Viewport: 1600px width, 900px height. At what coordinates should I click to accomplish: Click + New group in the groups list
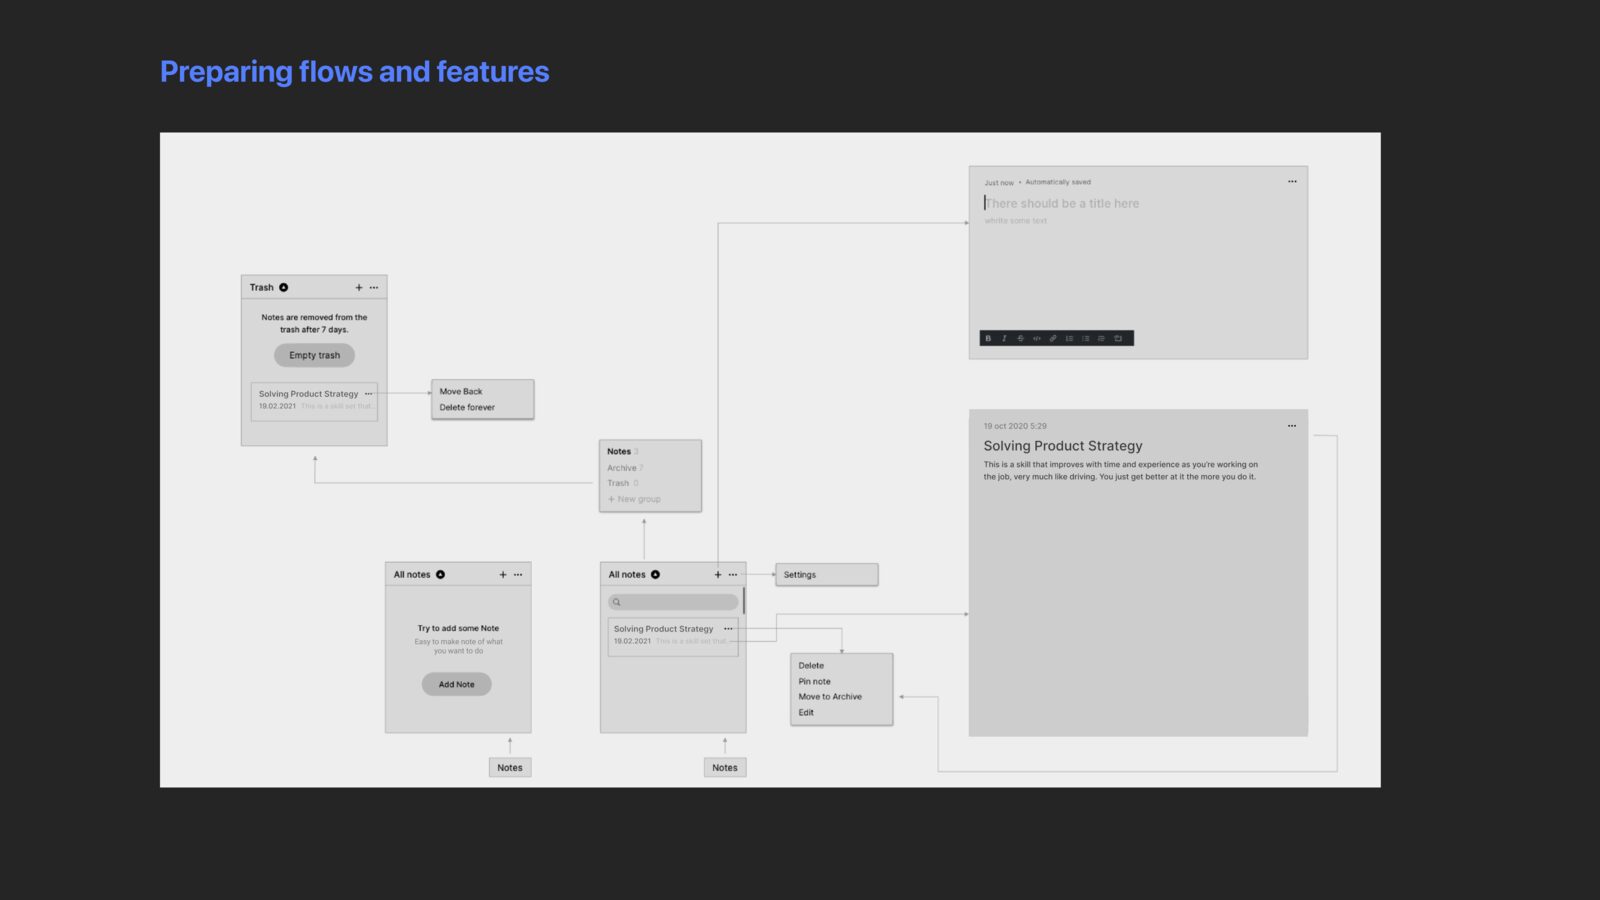pyautogui.click(x=634, y=499)
